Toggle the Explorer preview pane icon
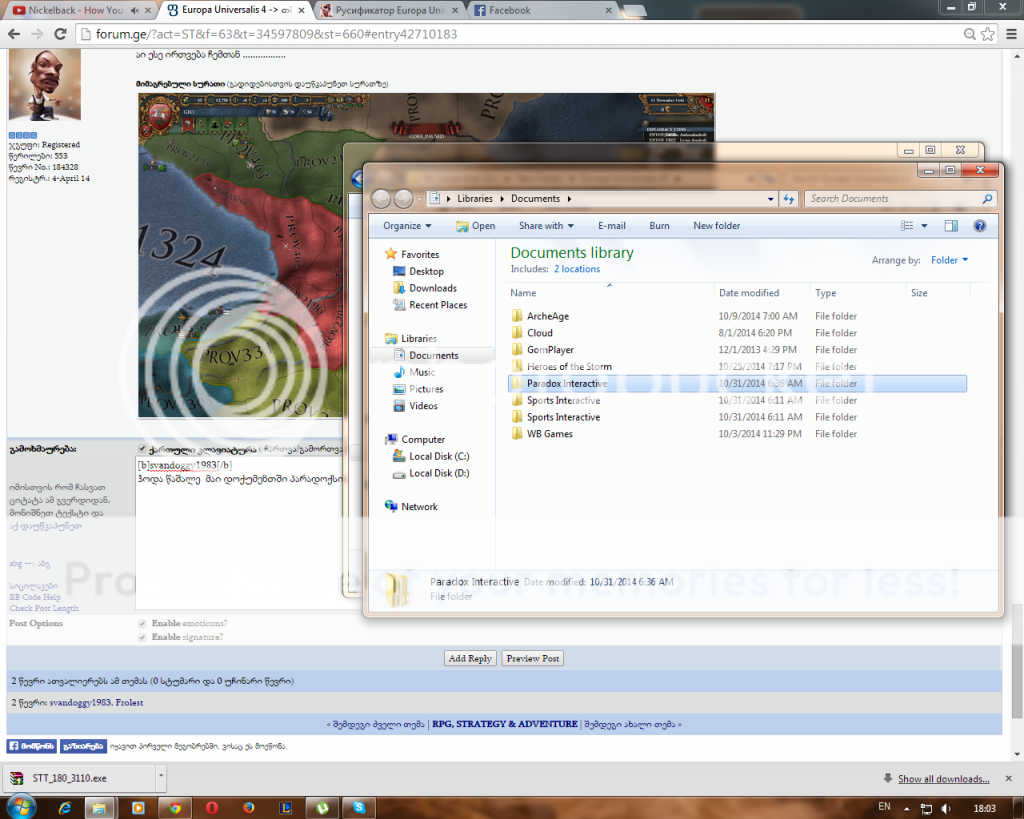The height and width of the screenshot is (819, 1024). 951,226
